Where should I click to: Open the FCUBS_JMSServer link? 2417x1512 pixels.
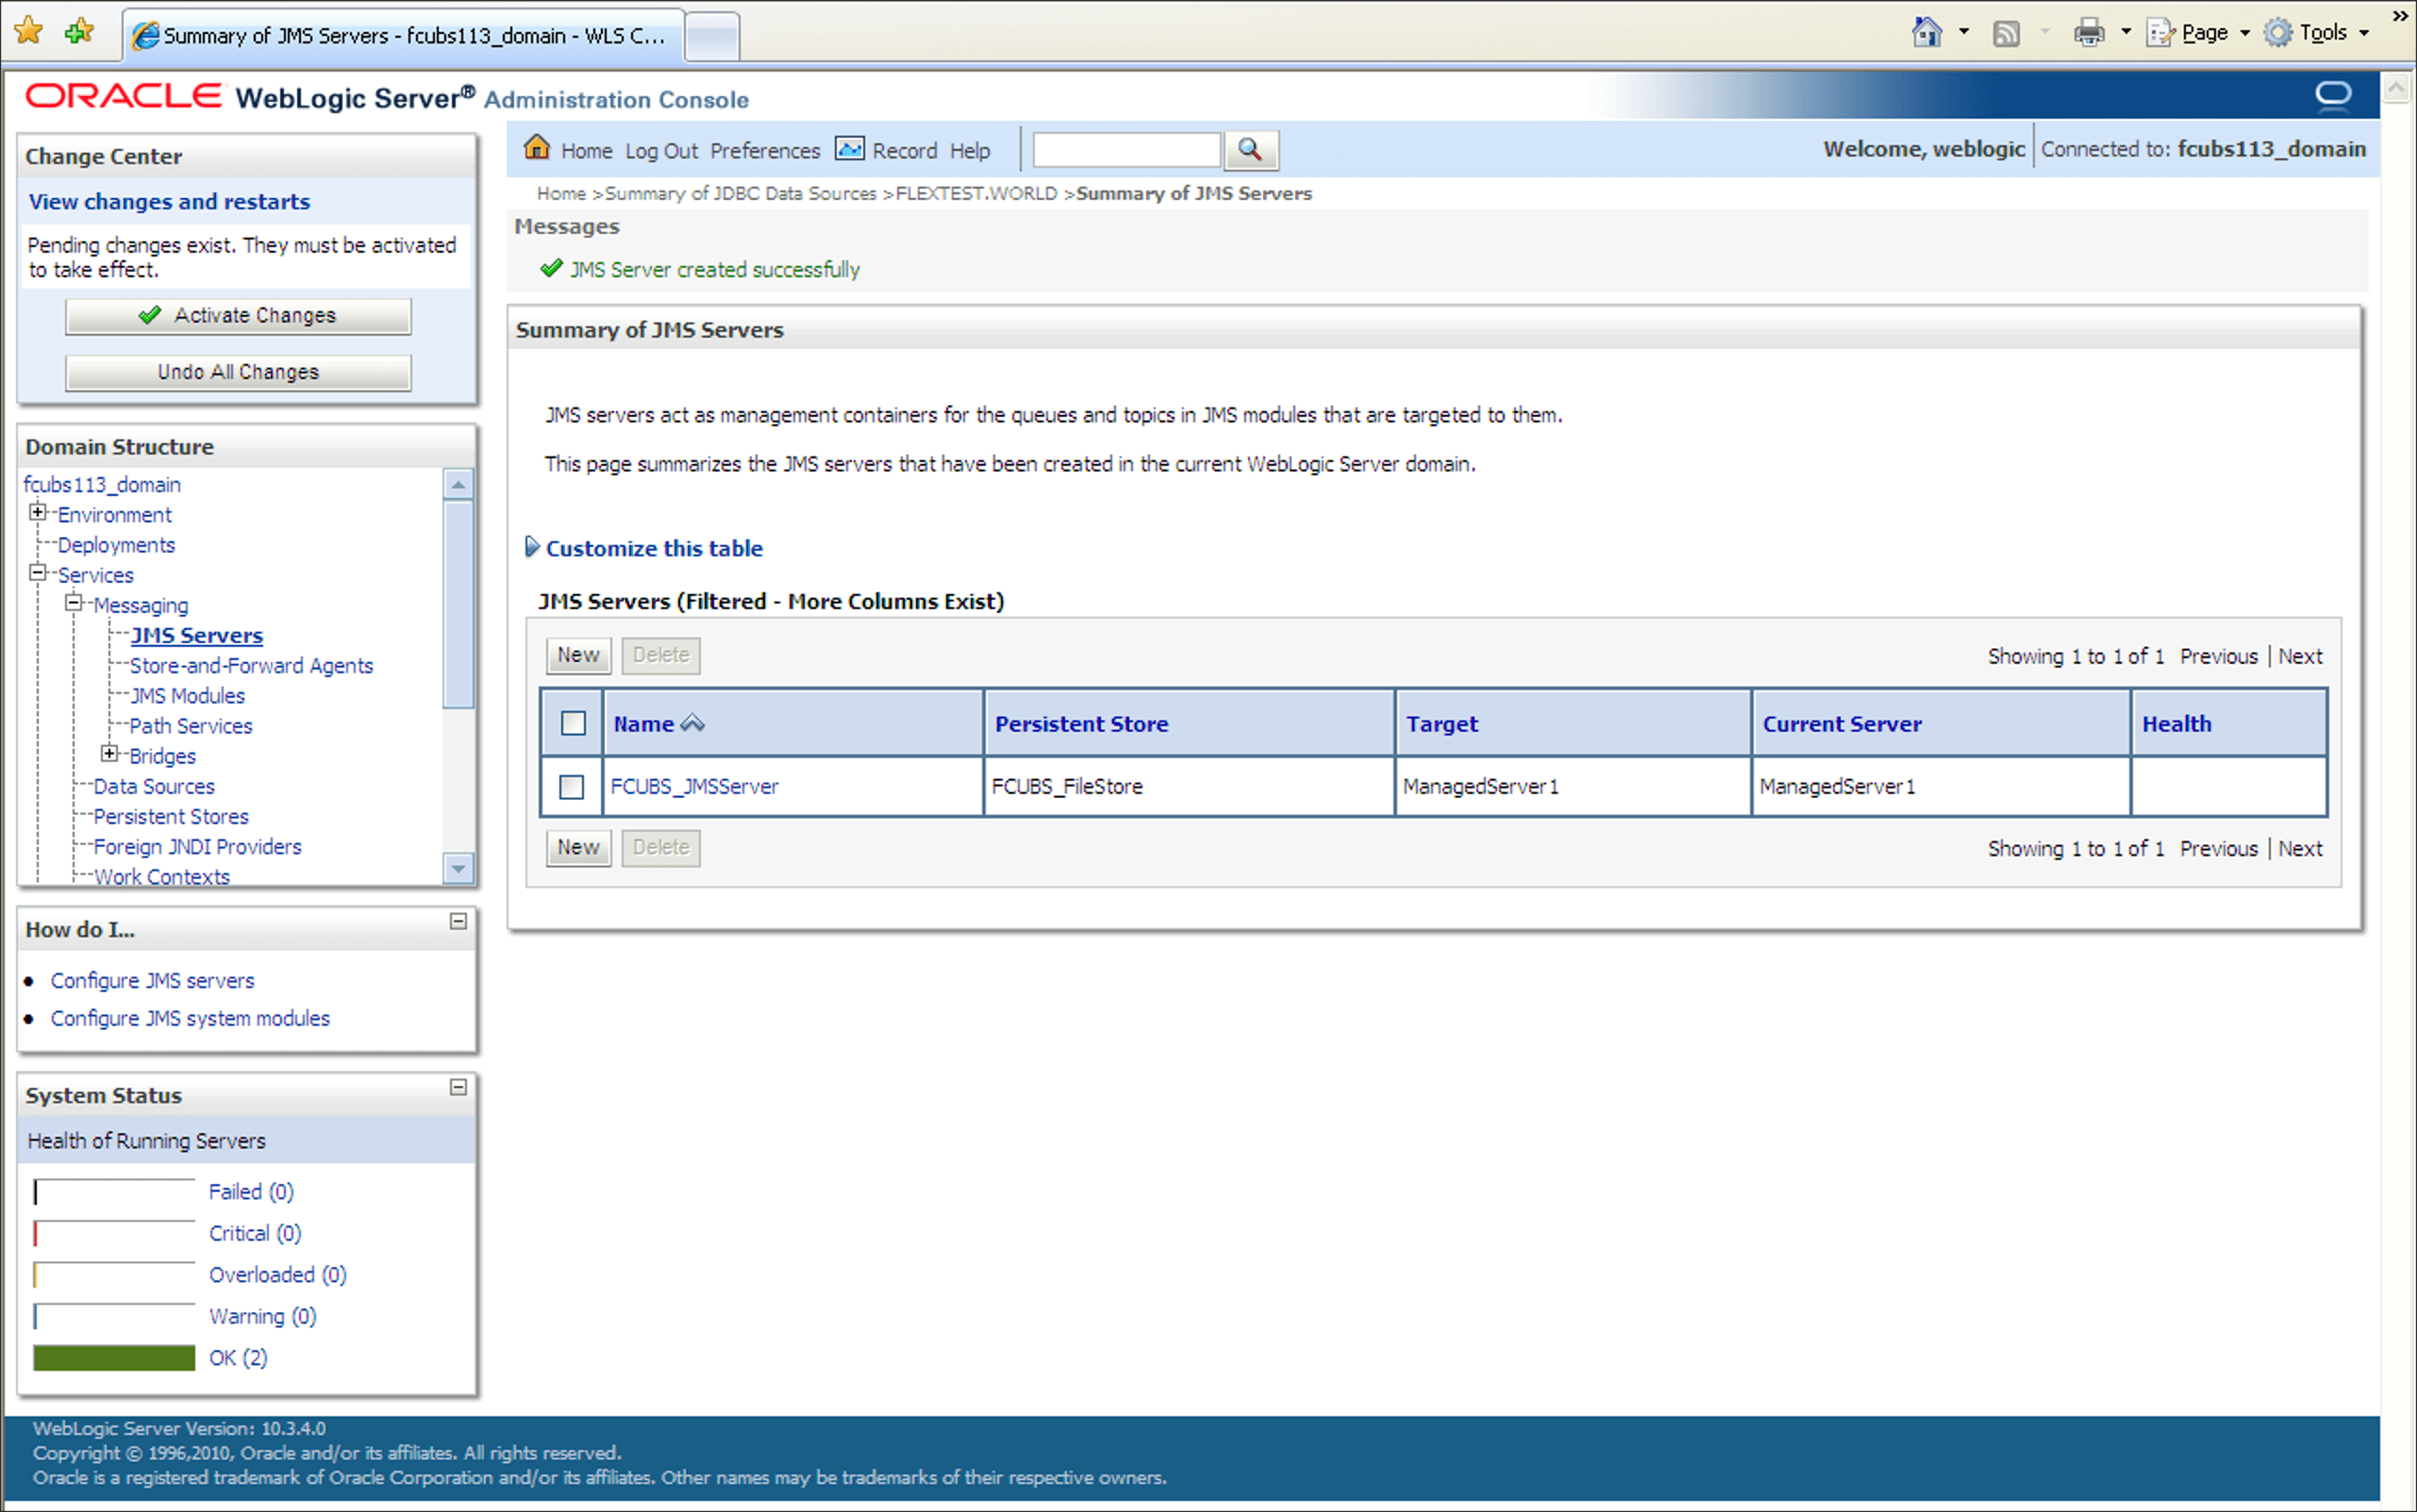[x=694, y=787]
